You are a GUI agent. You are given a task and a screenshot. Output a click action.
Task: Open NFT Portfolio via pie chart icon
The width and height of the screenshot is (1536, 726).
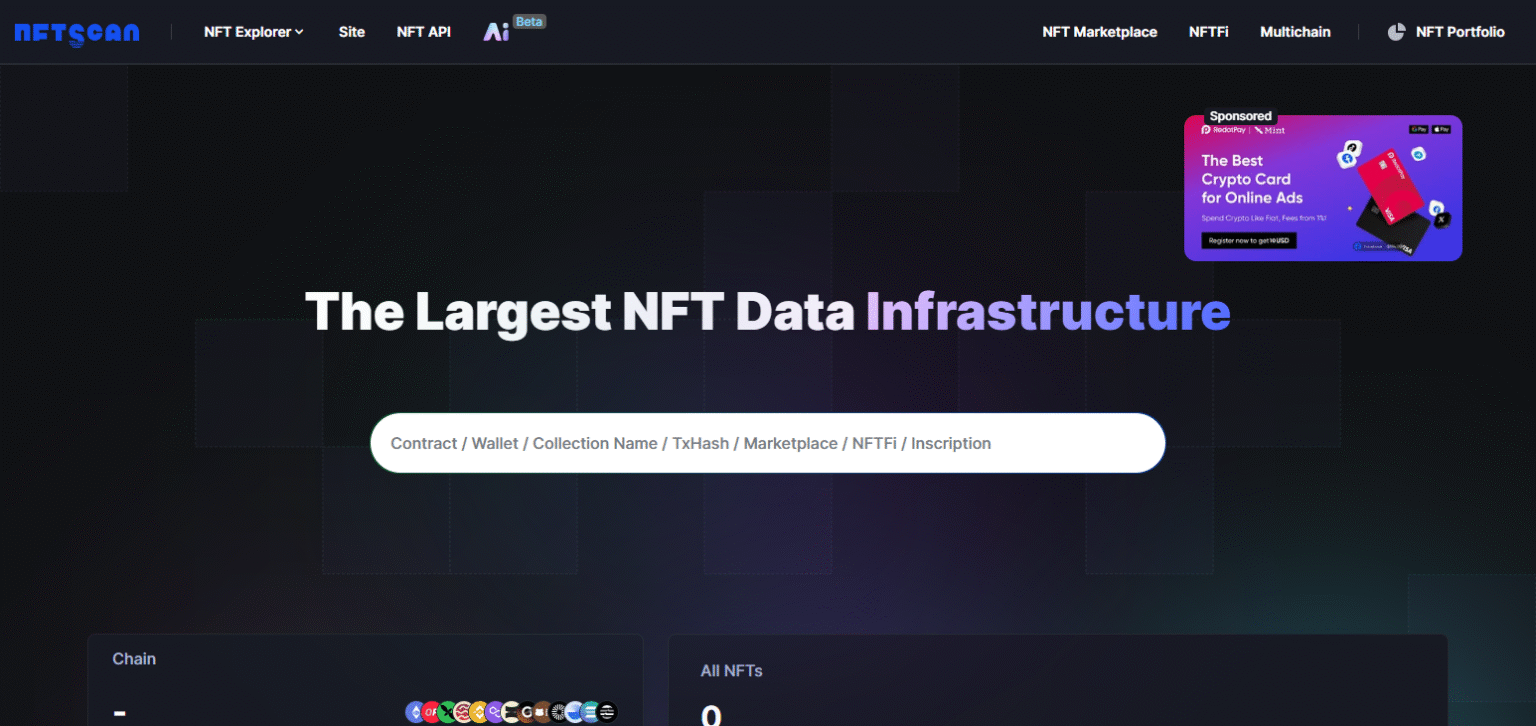click(1396, 31)
